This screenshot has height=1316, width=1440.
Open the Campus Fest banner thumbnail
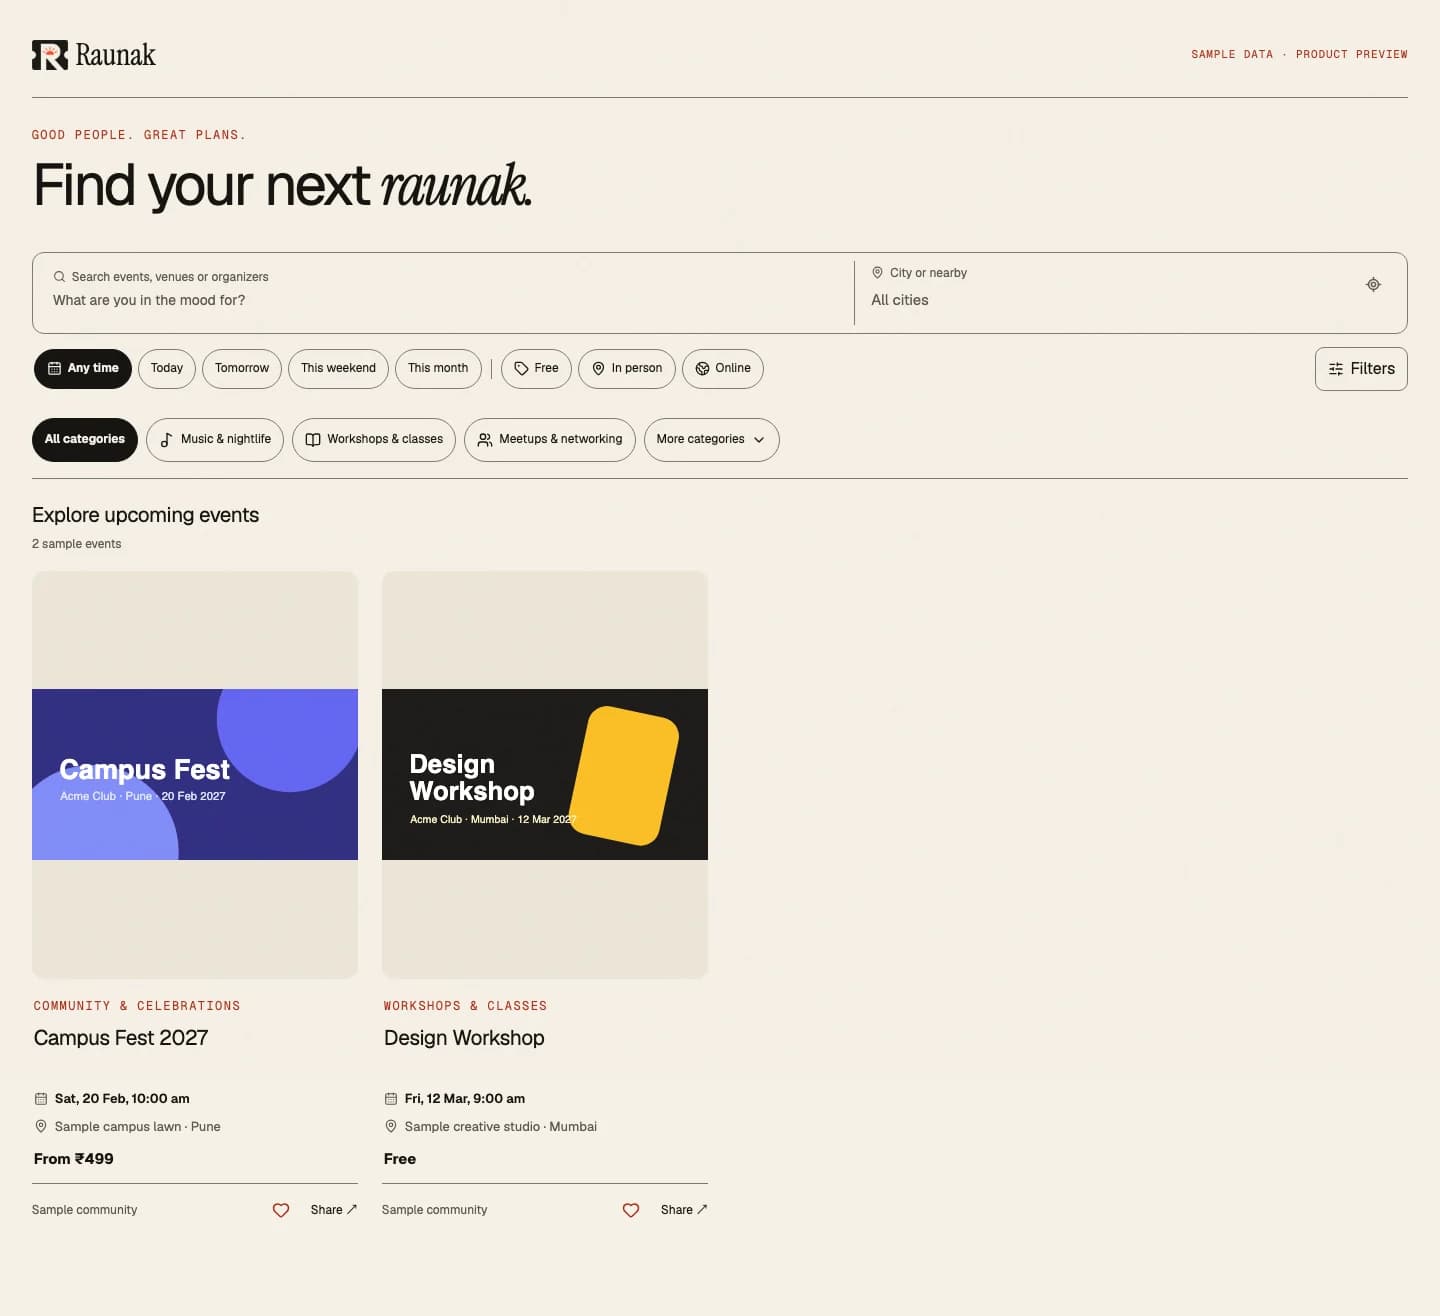click(195, 775)
